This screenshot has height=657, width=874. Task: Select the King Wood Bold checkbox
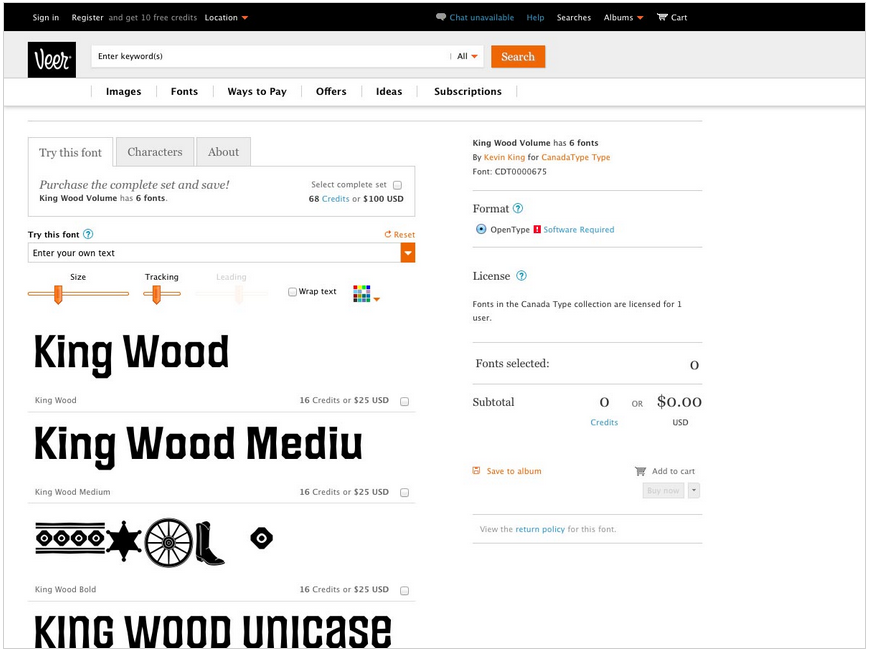[405, 591]
